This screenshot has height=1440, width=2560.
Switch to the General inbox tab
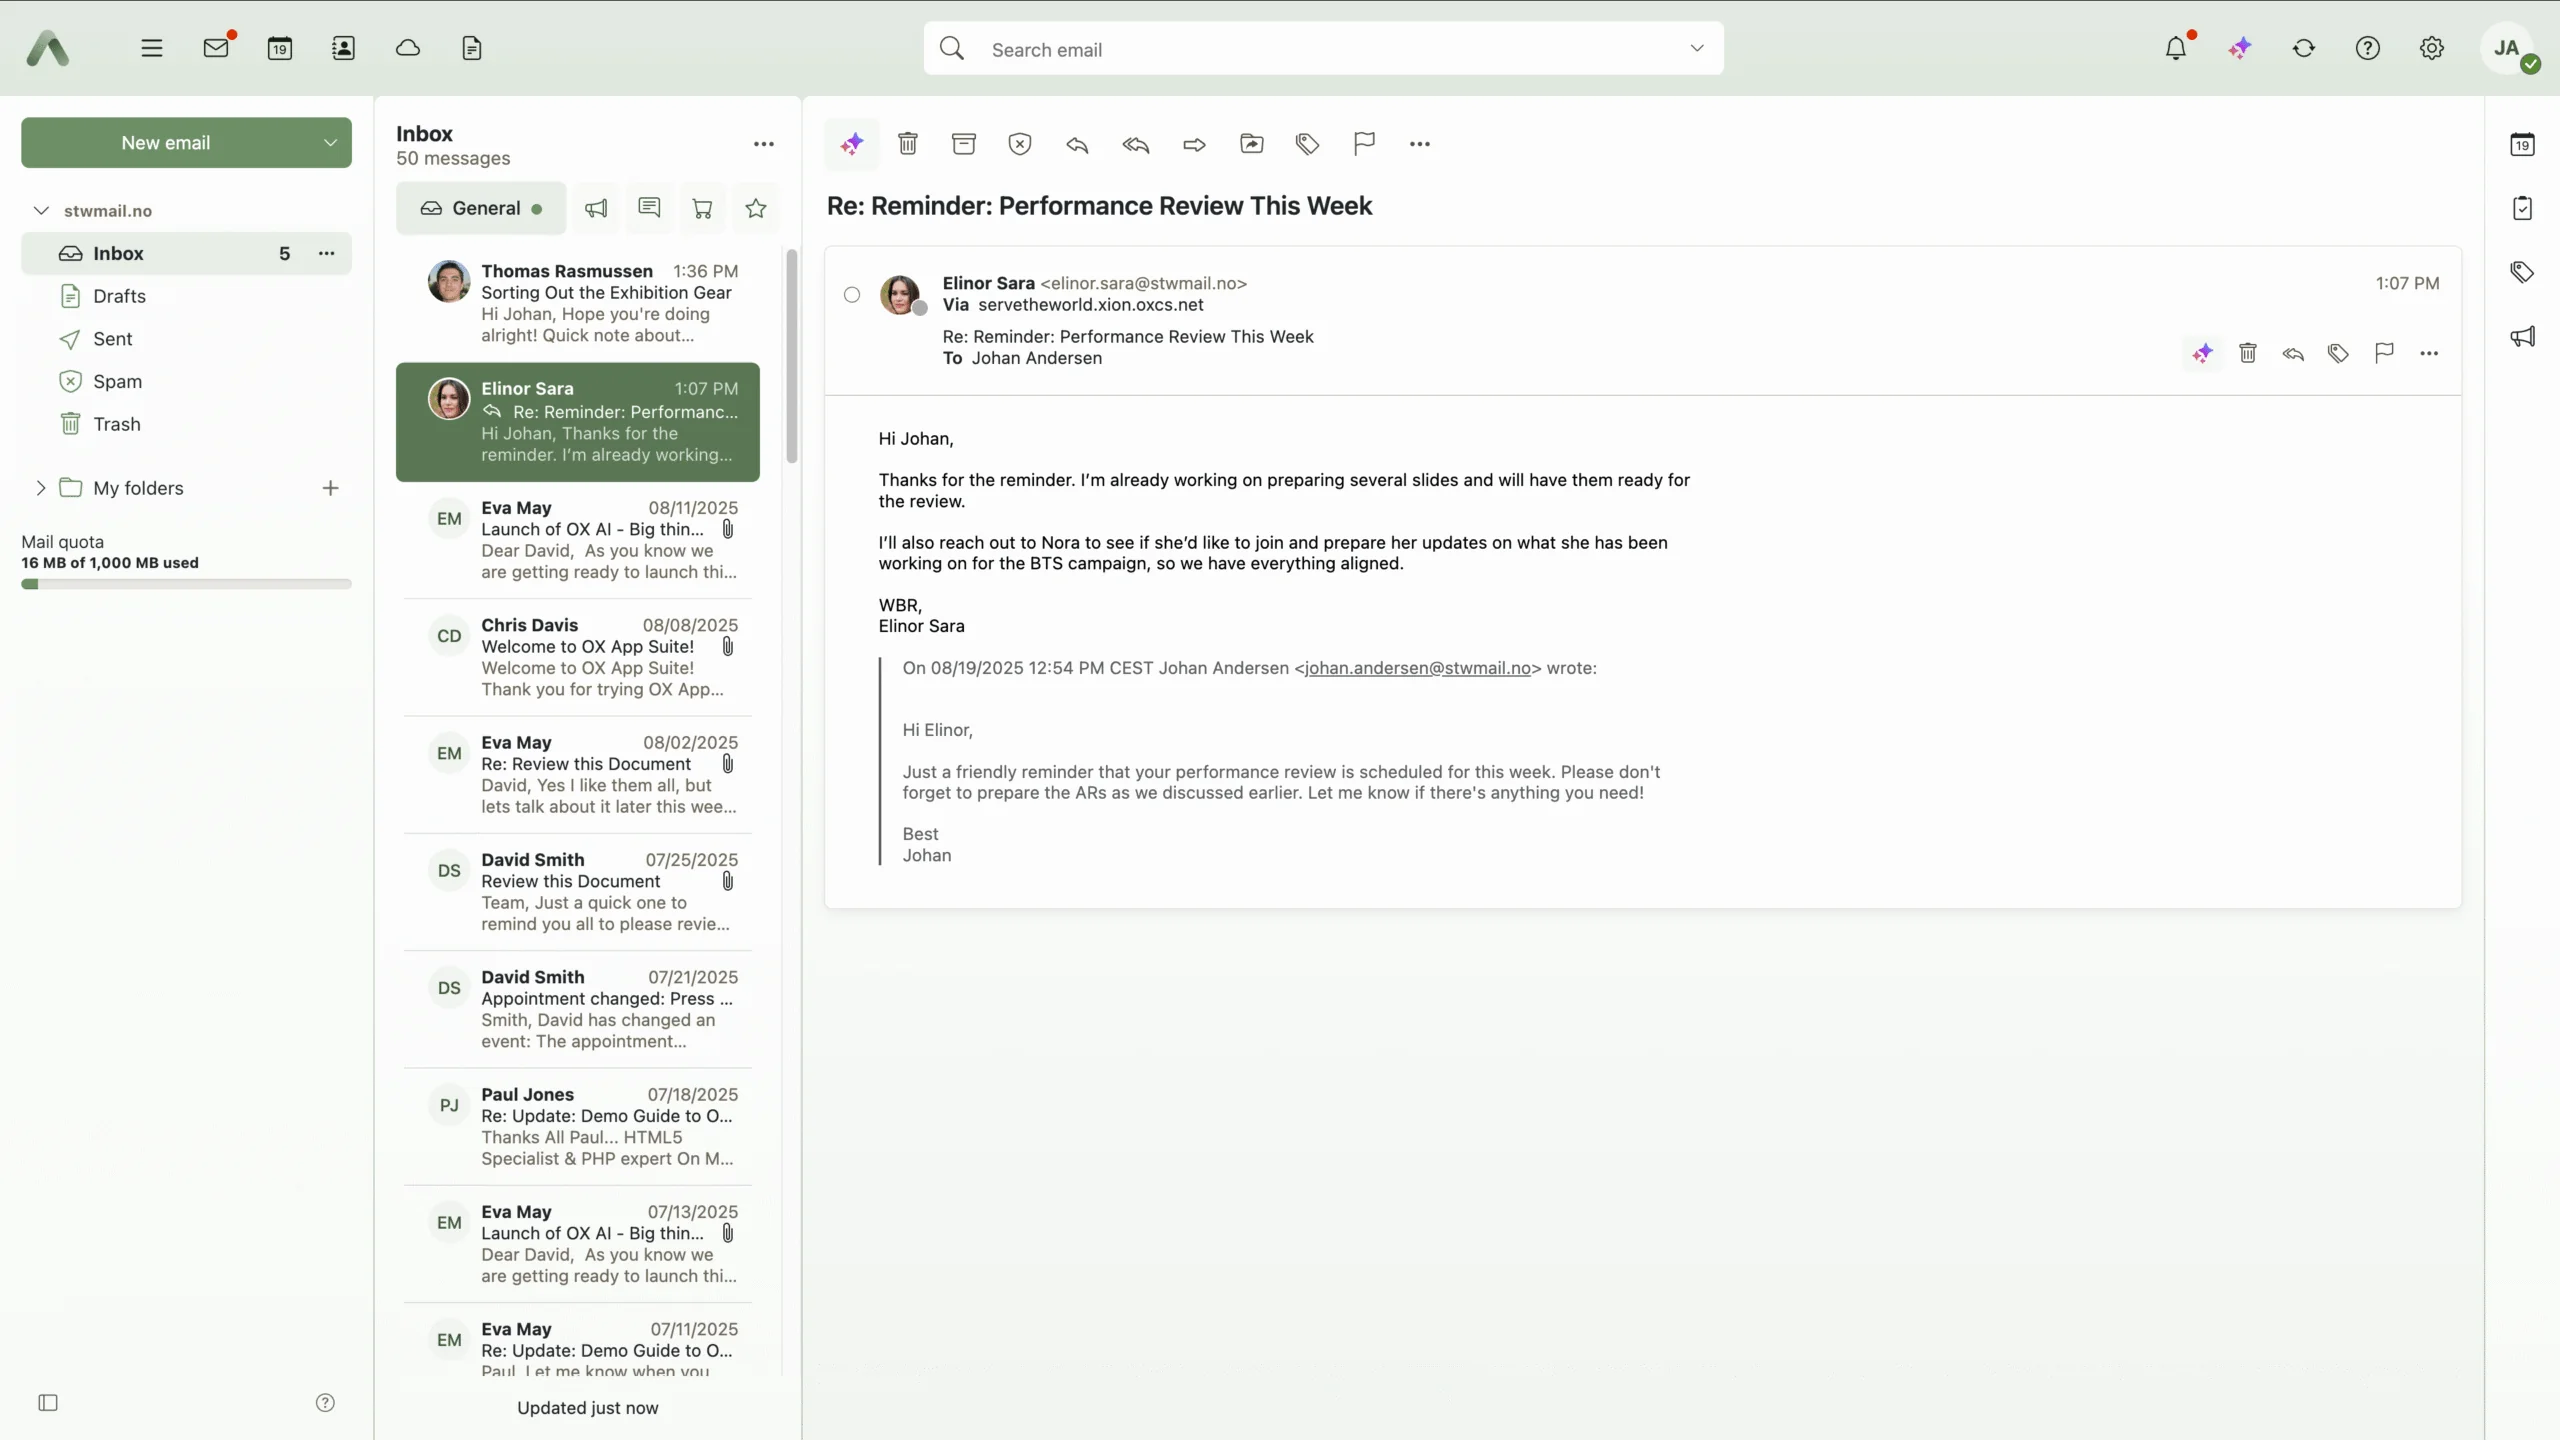(x=482, y=208)
